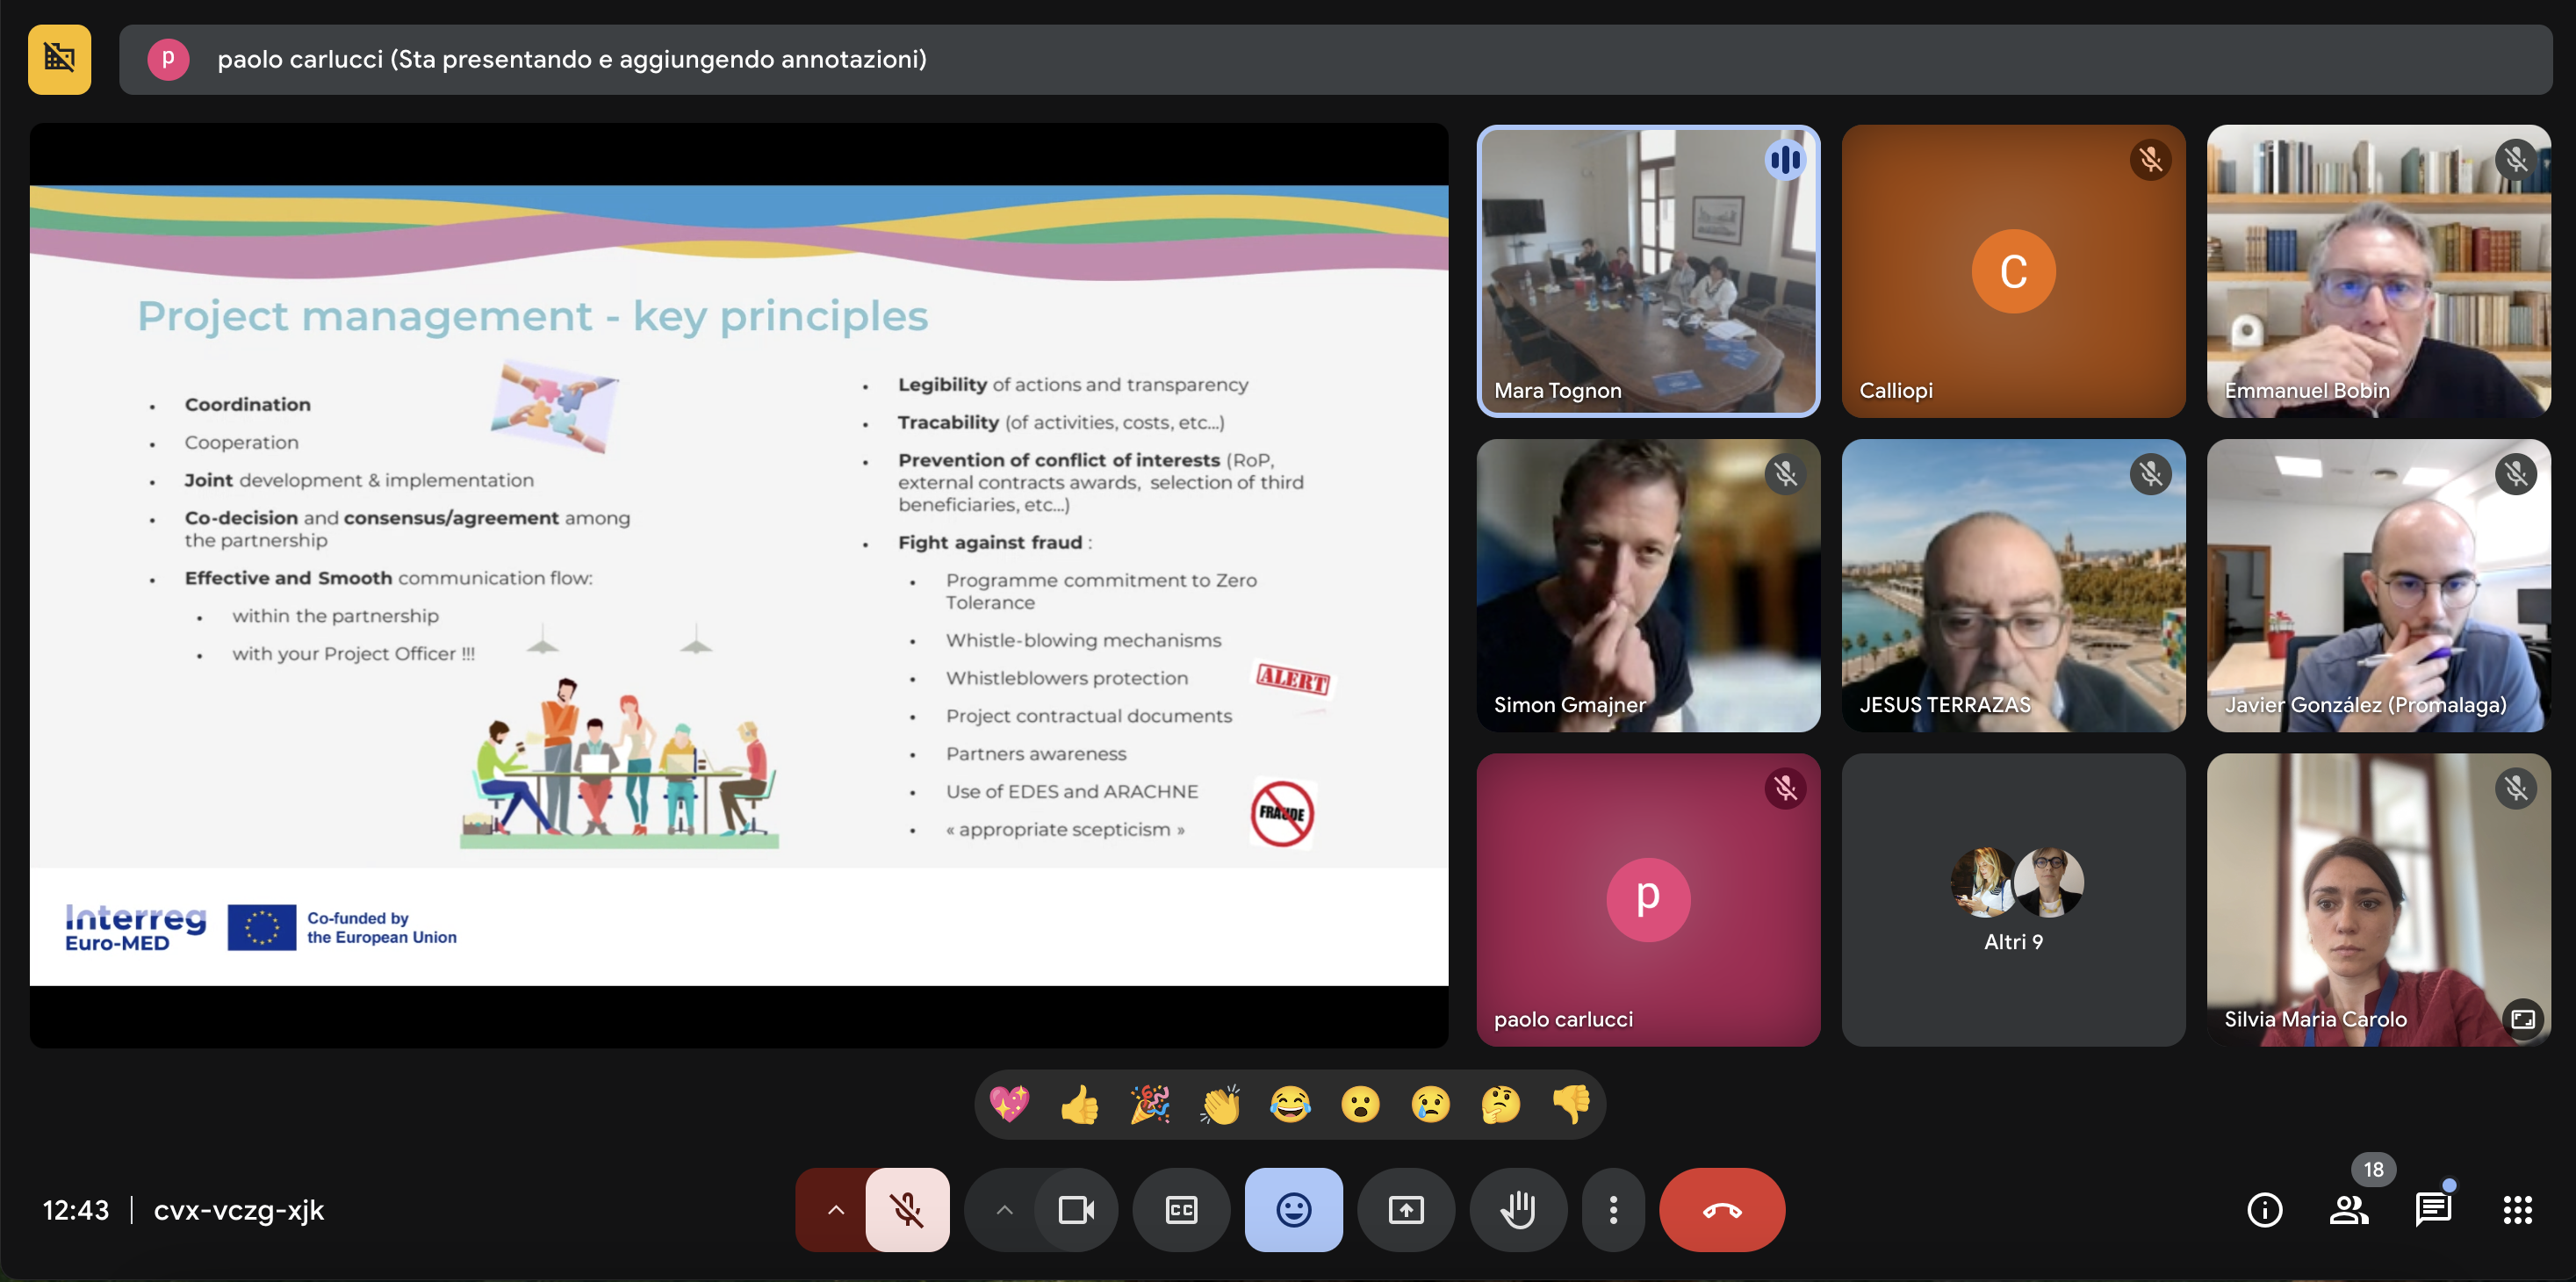
Task: Select Mara Tognon video tile
Action: coord(1648,271)
